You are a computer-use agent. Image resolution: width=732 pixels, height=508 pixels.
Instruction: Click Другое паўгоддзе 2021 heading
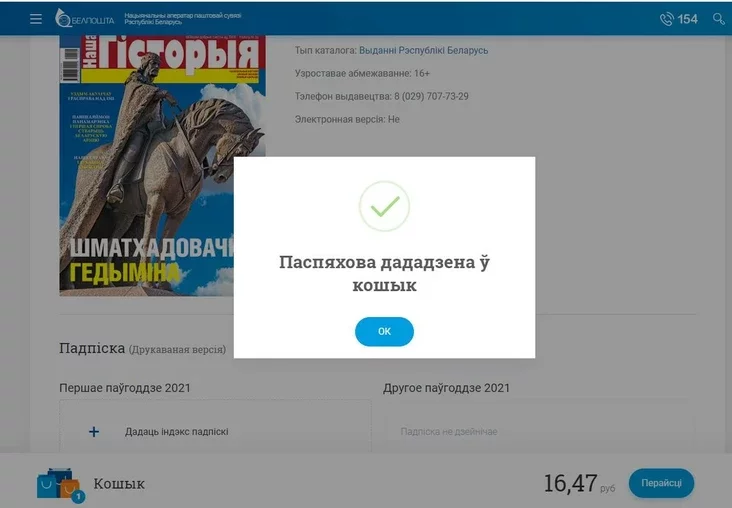[x=446, y=388]
